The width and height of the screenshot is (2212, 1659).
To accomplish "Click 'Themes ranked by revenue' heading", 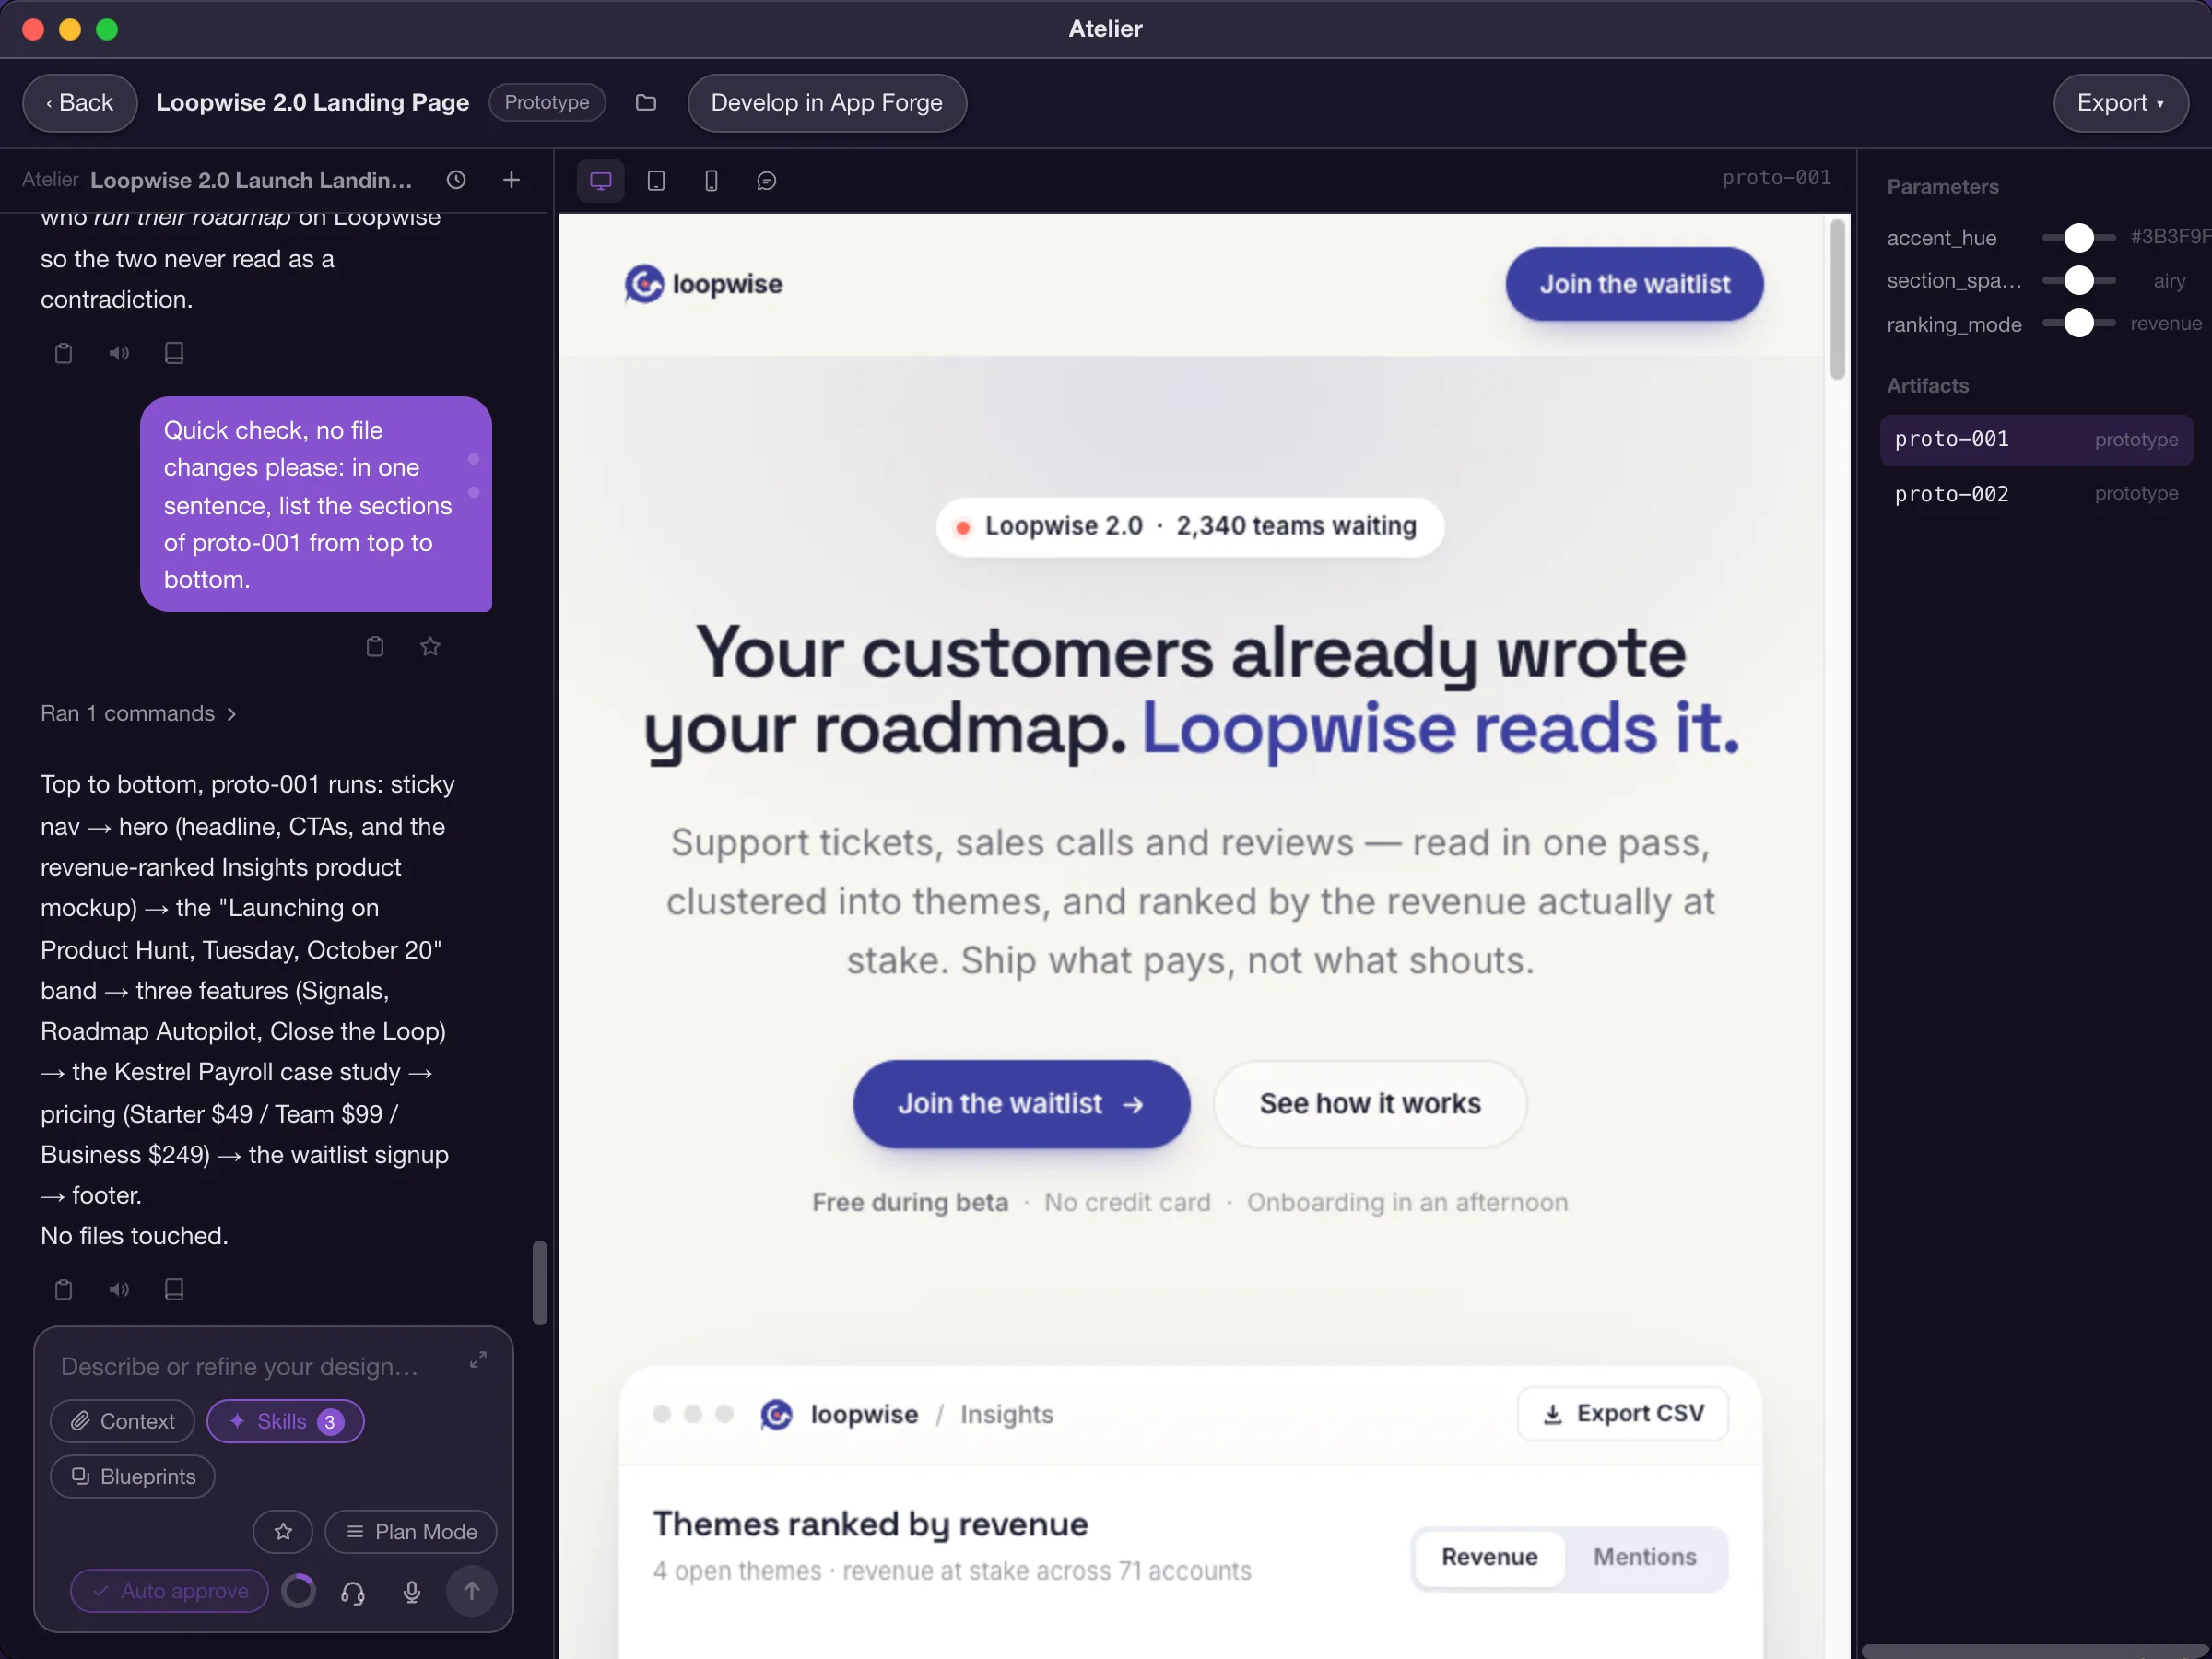I will [x=870, y=1524].
